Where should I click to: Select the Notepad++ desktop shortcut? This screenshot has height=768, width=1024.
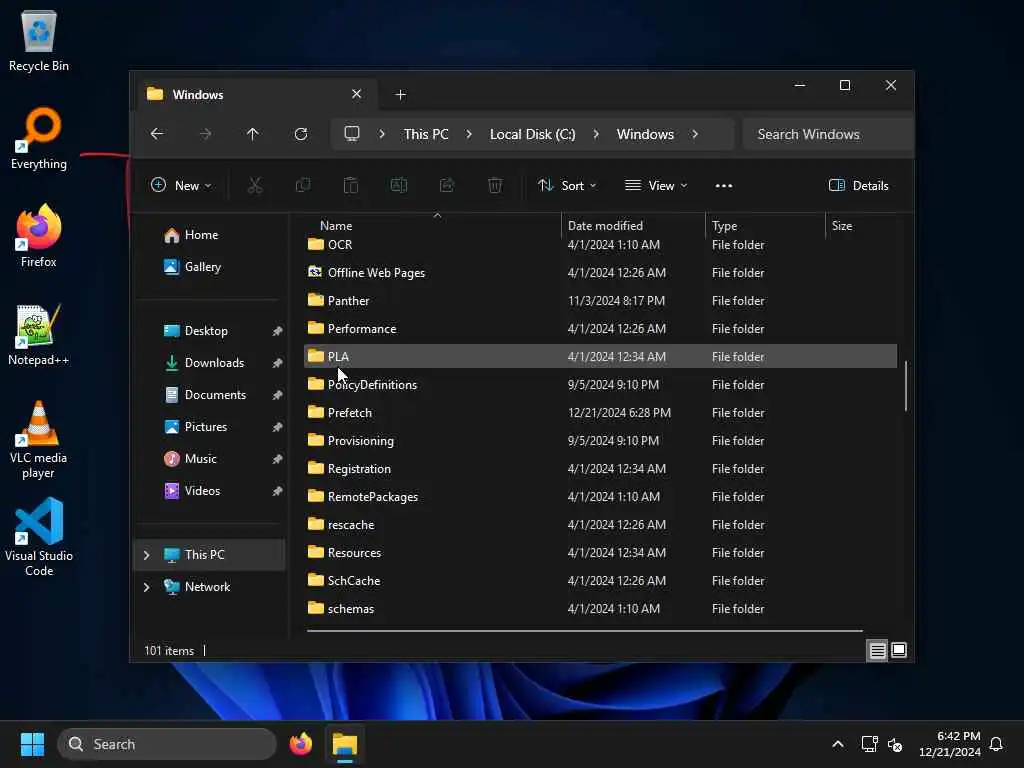39,334
